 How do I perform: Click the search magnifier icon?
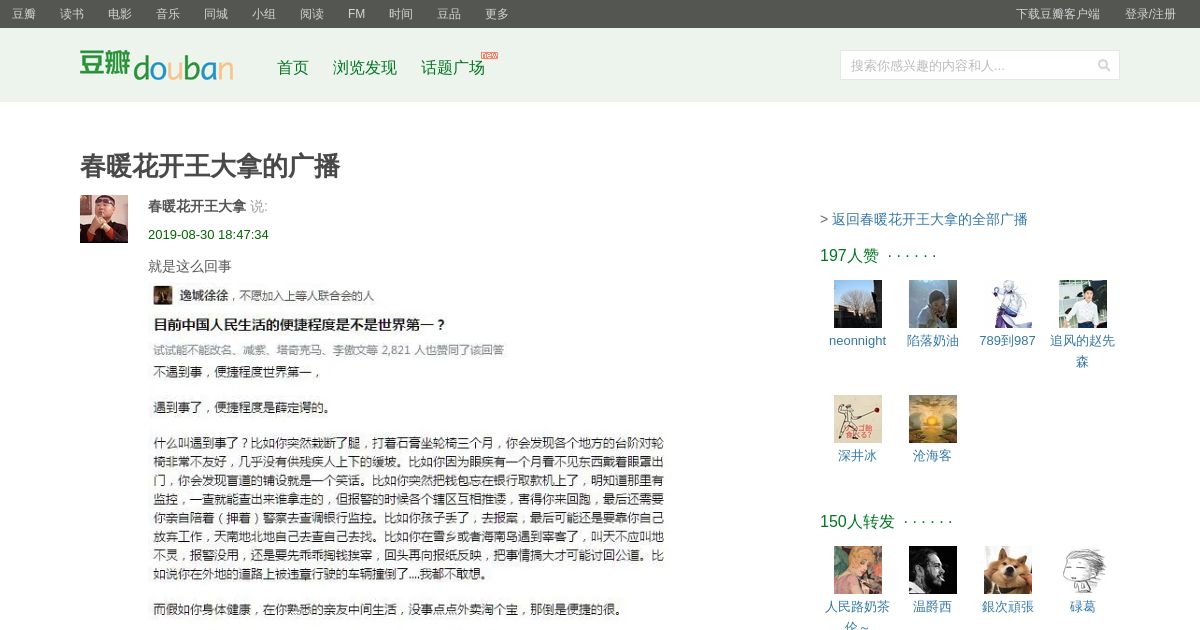pos(1104,65)
